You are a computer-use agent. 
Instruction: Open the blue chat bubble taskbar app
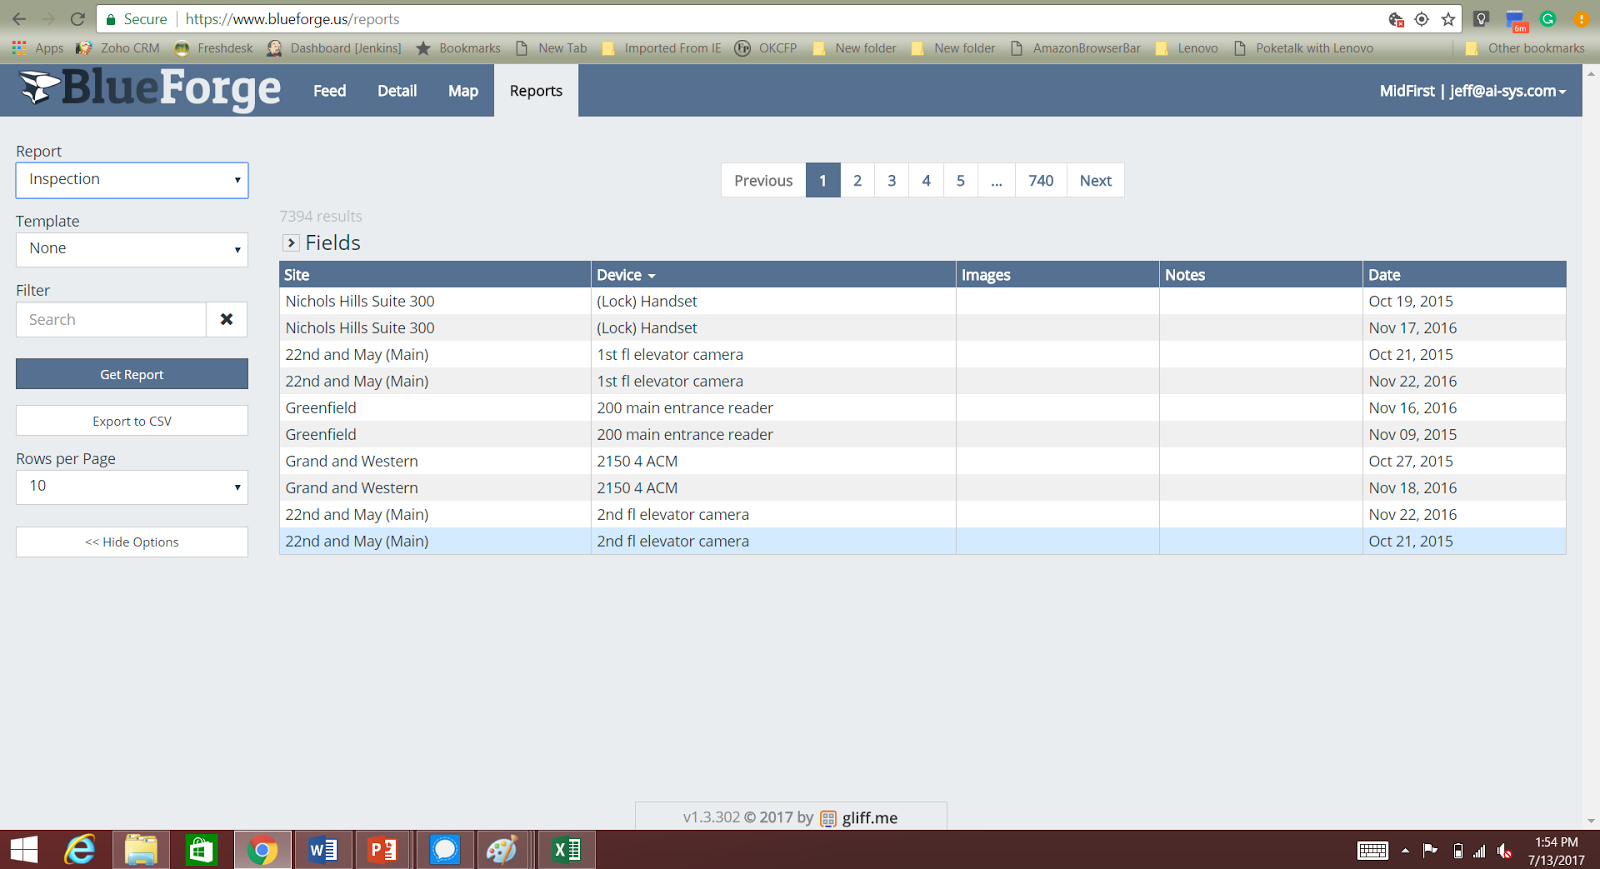point(444,850)
